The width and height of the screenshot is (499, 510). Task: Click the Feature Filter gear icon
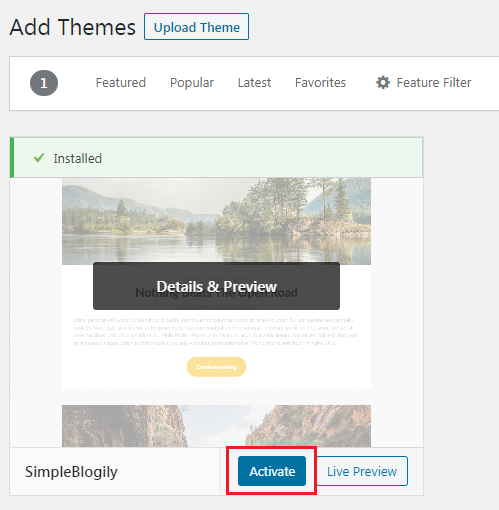(383, 82)
